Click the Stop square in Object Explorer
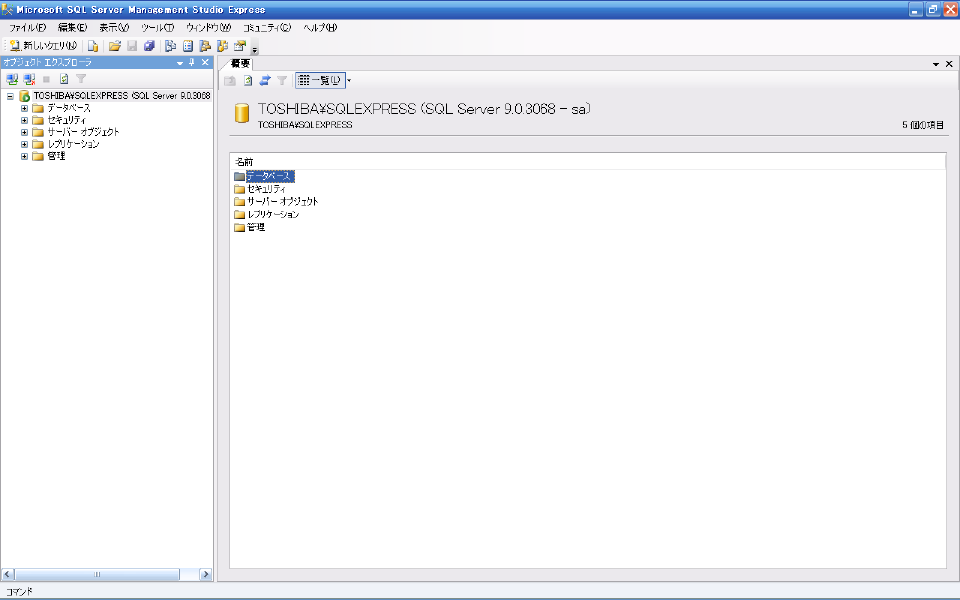960x600 pixels. click(46, 79)
